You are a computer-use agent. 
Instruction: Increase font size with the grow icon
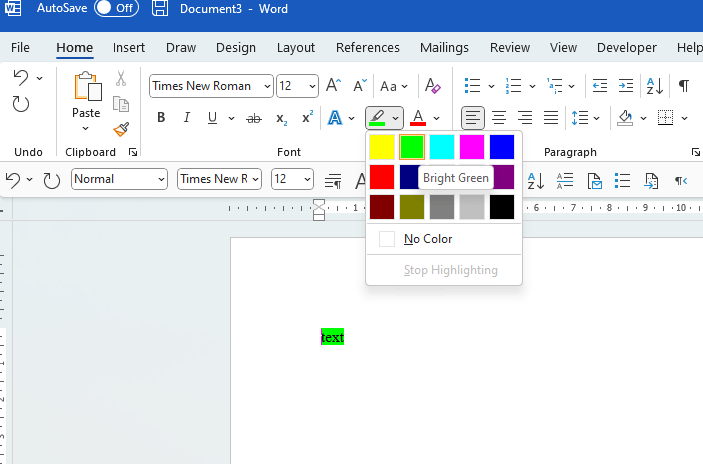(x=334, y=85)
